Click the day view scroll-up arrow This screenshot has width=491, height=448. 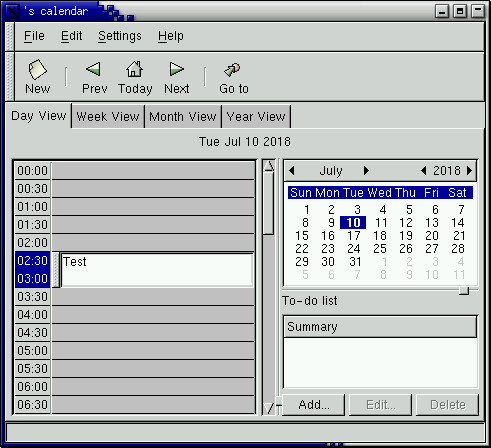pyautogui.click(x=269, y=166)
